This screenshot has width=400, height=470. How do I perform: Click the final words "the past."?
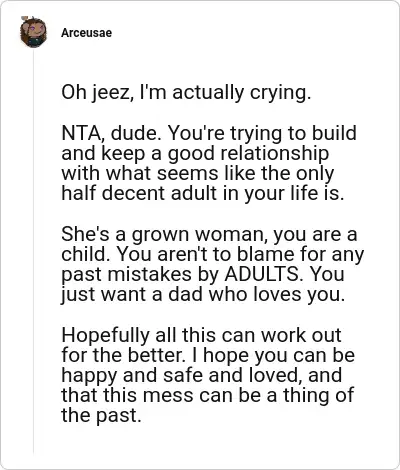[101, 416]
